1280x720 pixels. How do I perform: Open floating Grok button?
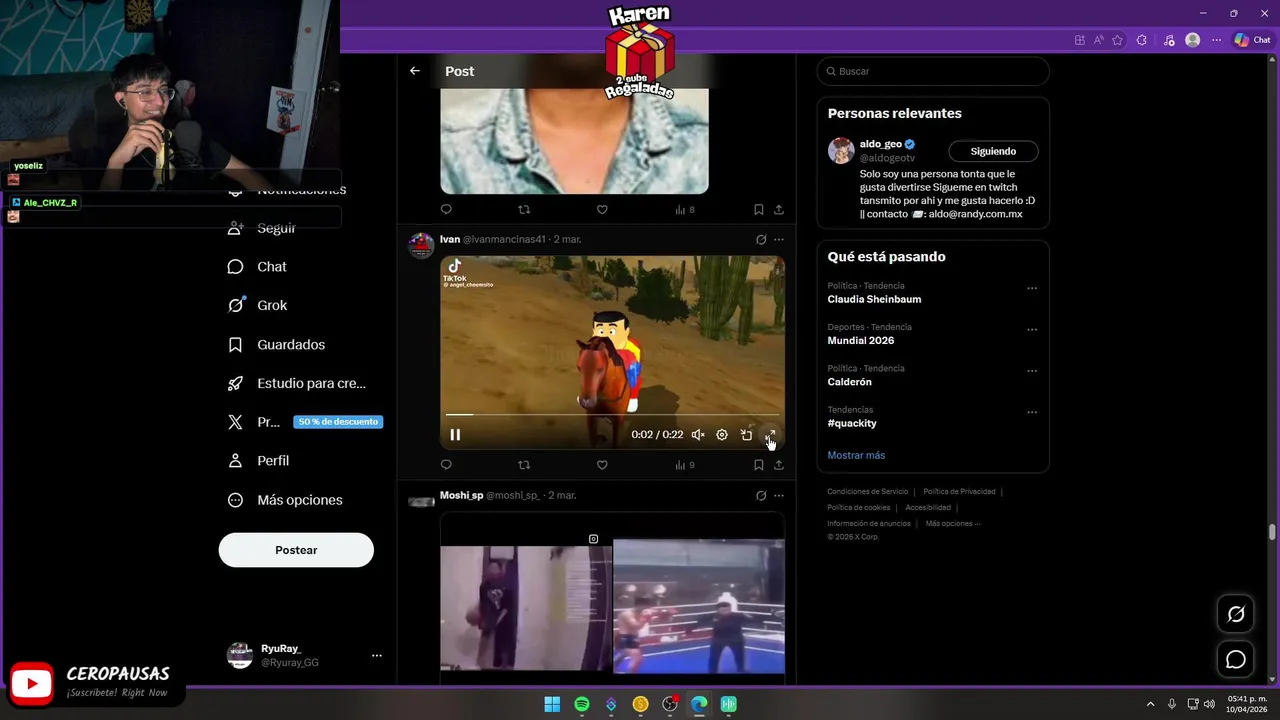pyautogui.click(x=1236, y=614)
